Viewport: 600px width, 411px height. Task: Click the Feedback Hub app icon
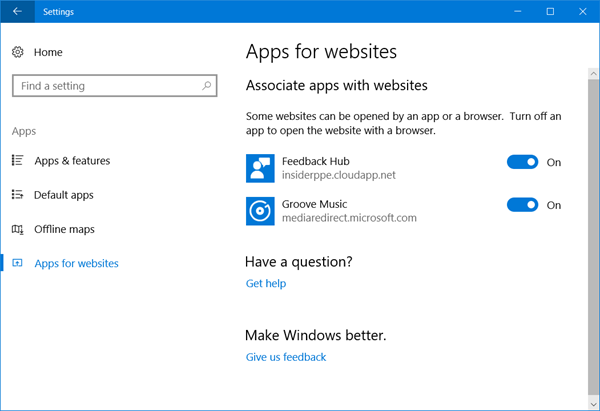pyautogui.click(x=260, y=168)
